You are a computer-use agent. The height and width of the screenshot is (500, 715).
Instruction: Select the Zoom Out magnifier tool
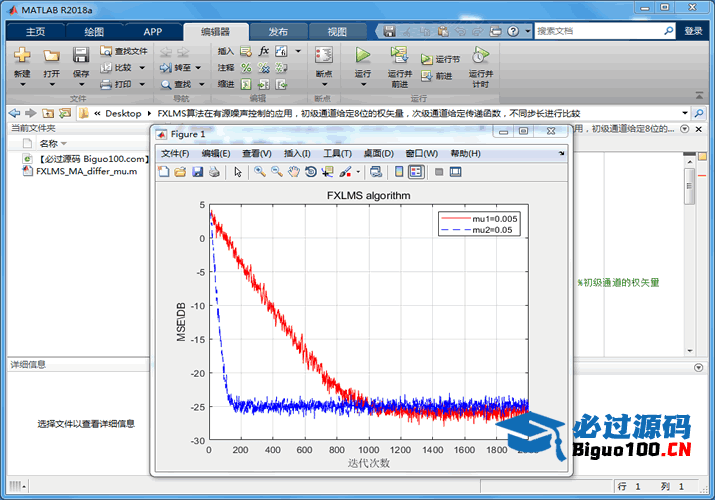pyautogui.click(x=277, y=172)
